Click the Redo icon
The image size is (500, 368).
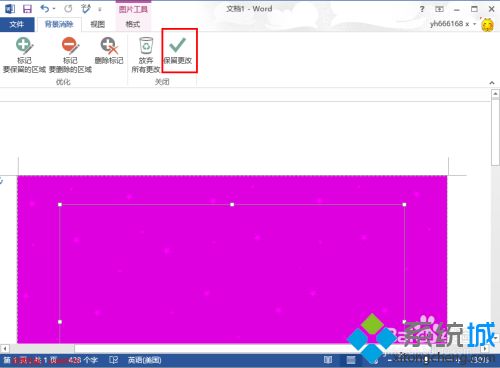[x=68, y=9]
